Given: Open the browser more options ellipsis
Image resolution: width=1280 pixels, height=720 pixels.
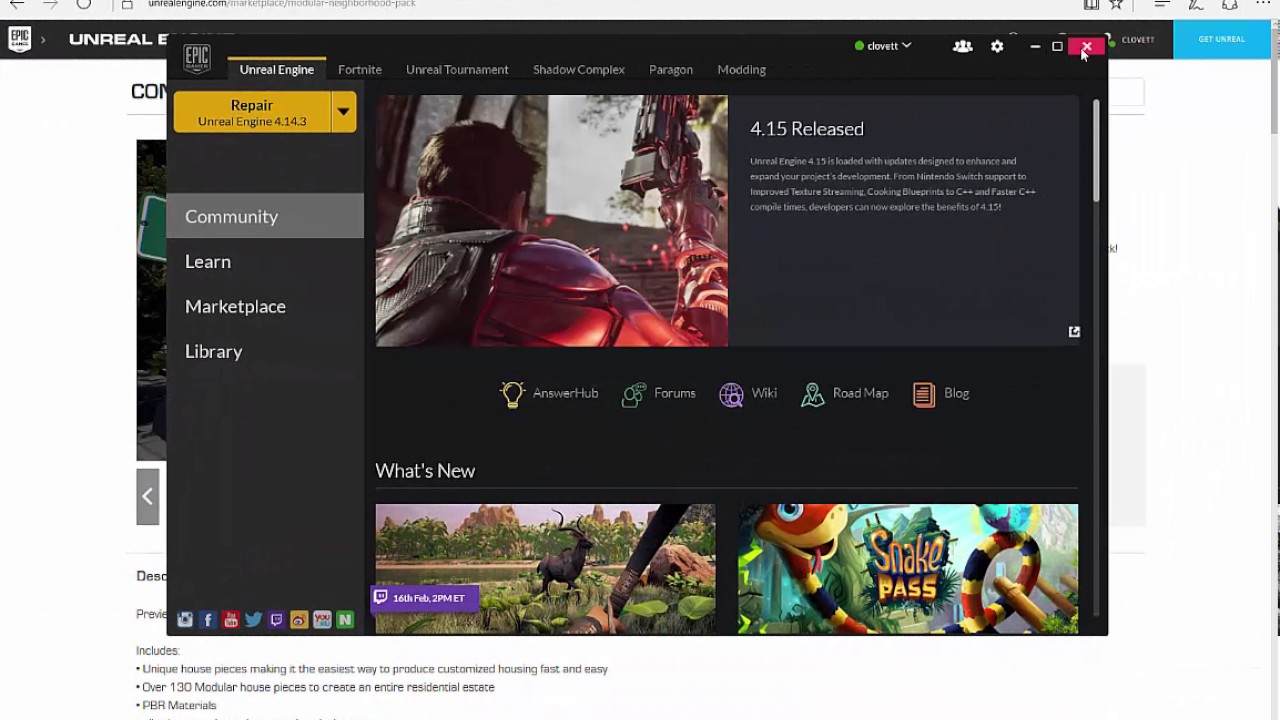Looking at the screenshot, I should coord(1263,4).
